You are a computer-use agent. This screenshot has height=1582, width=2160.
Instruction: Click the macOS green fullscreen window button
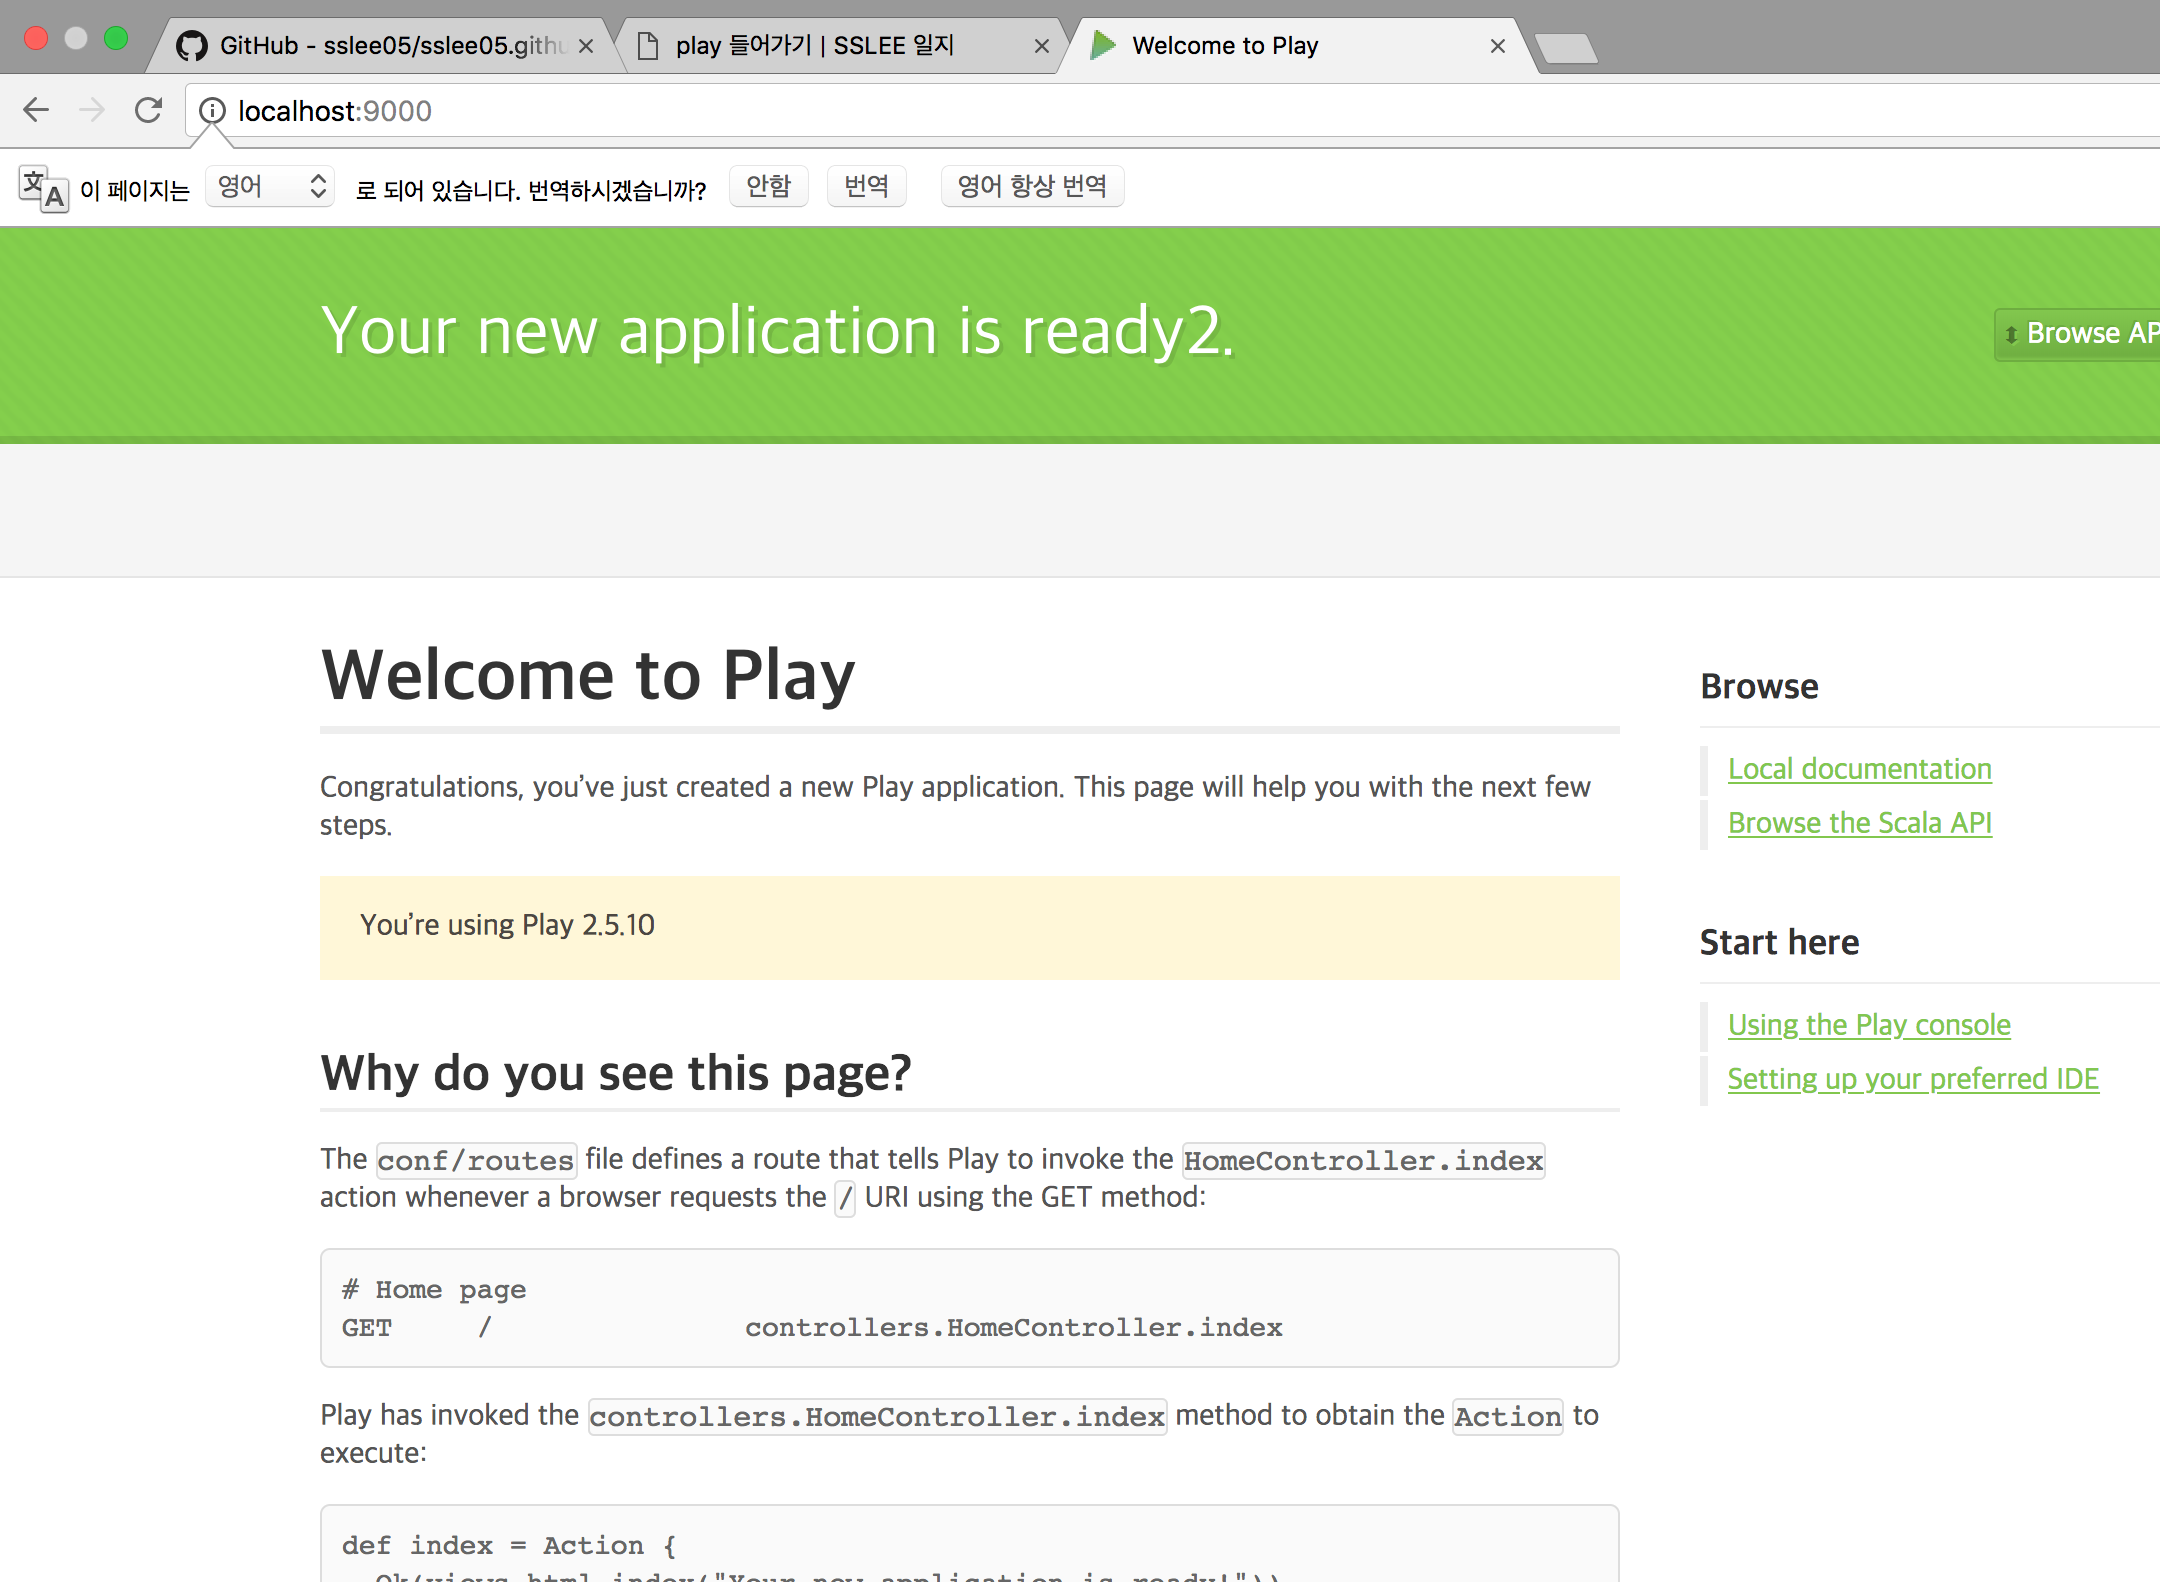[116, 38]
